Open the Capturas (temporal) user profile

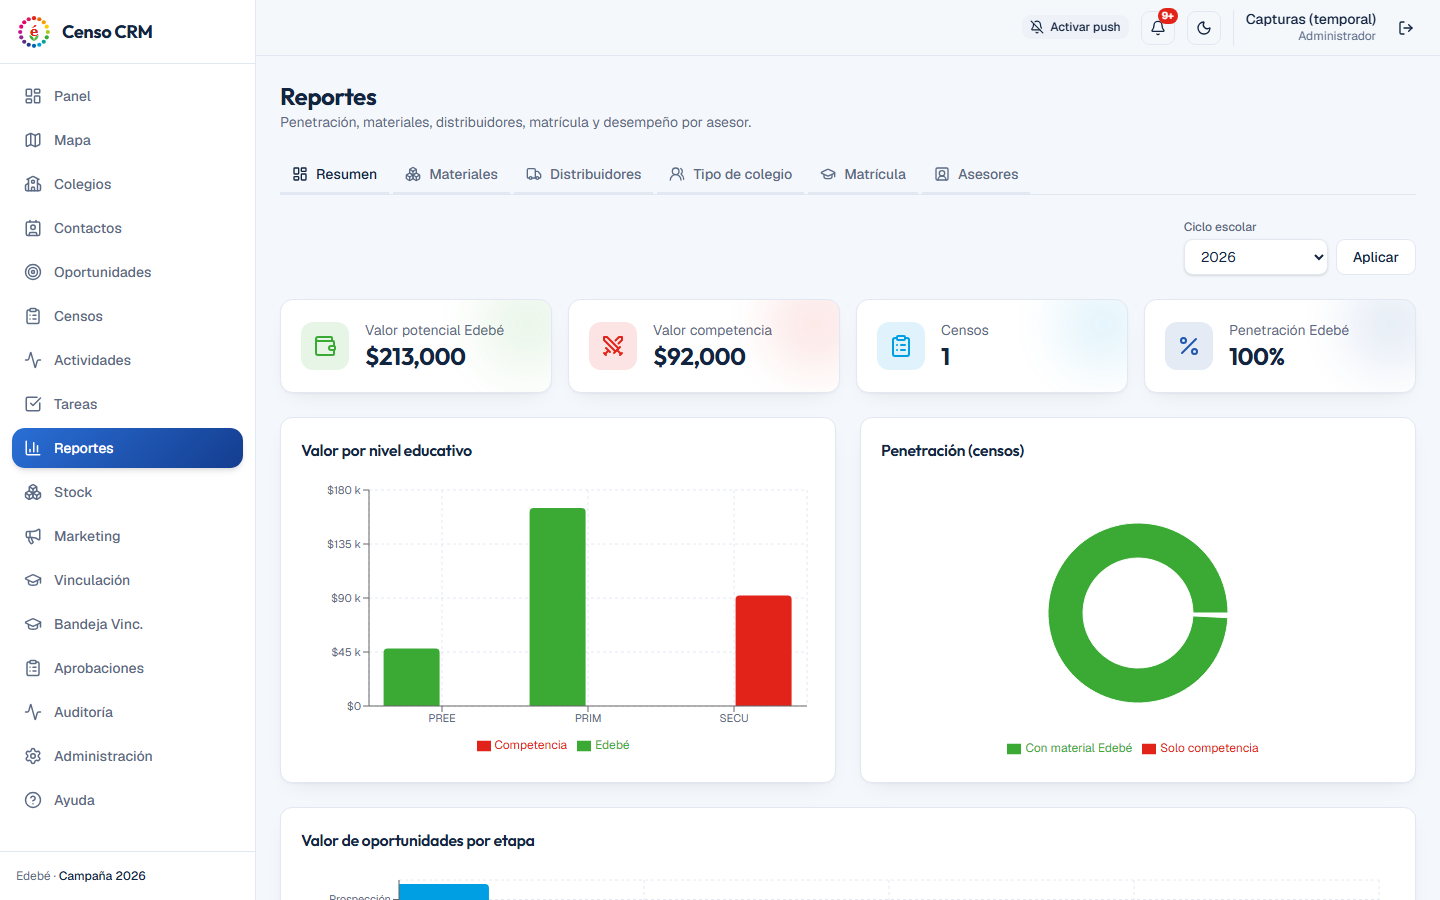(x=1311, y=27)
